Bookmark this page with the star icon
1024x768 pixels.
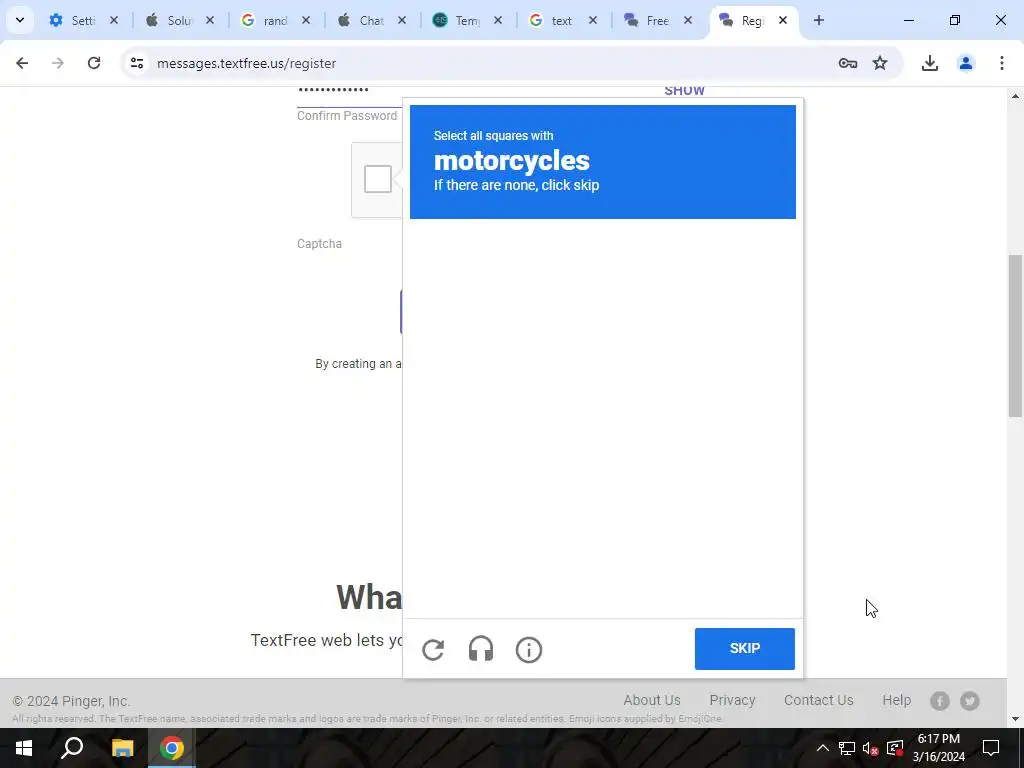click(x=880, y=63)
